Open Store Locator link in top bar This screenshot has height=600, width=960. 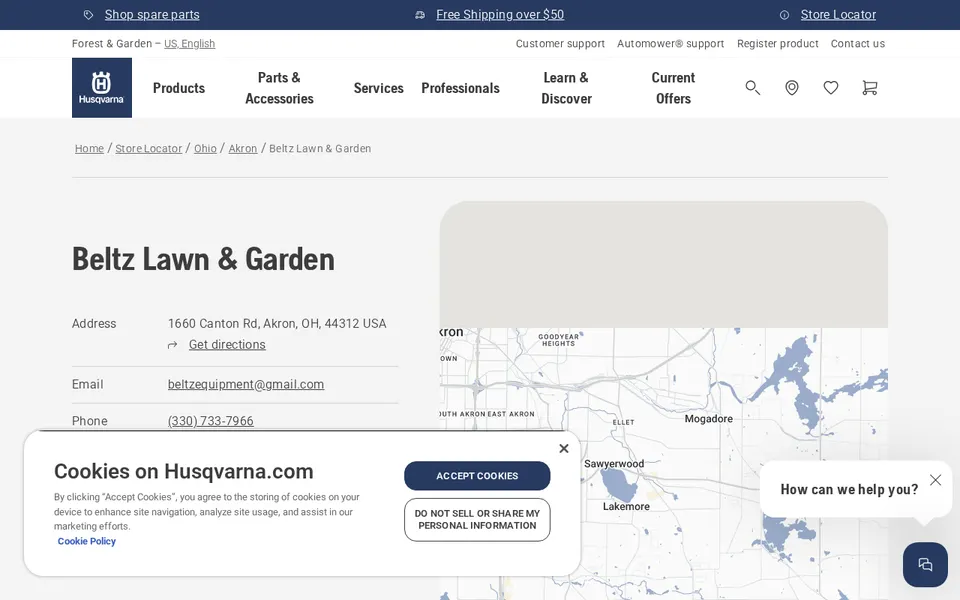point(838,15)
